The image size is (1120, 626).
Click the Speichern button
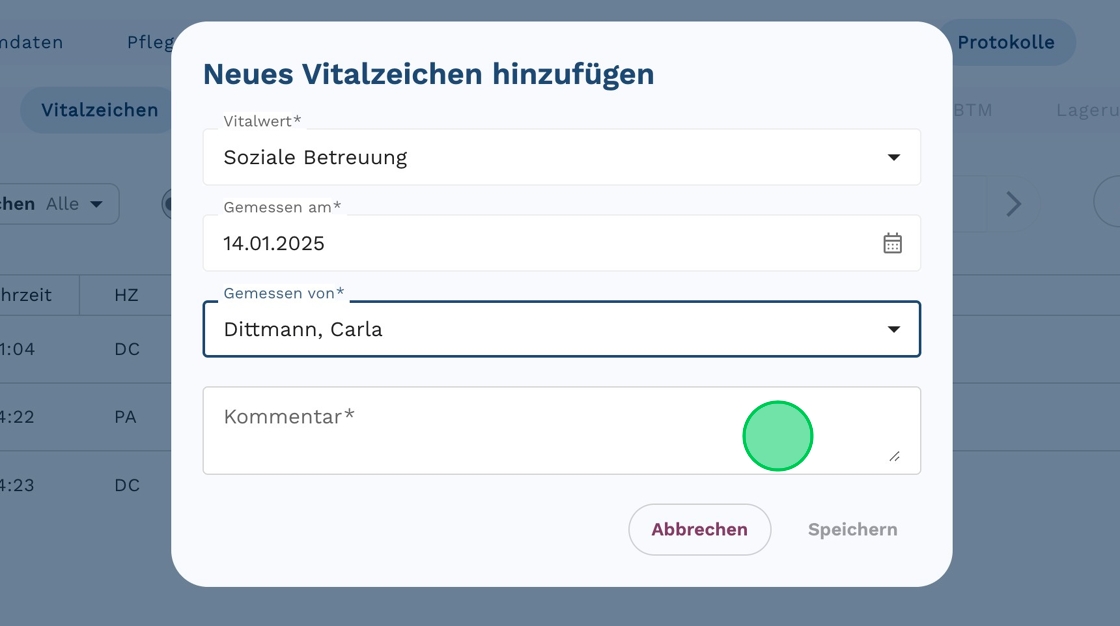852,530
